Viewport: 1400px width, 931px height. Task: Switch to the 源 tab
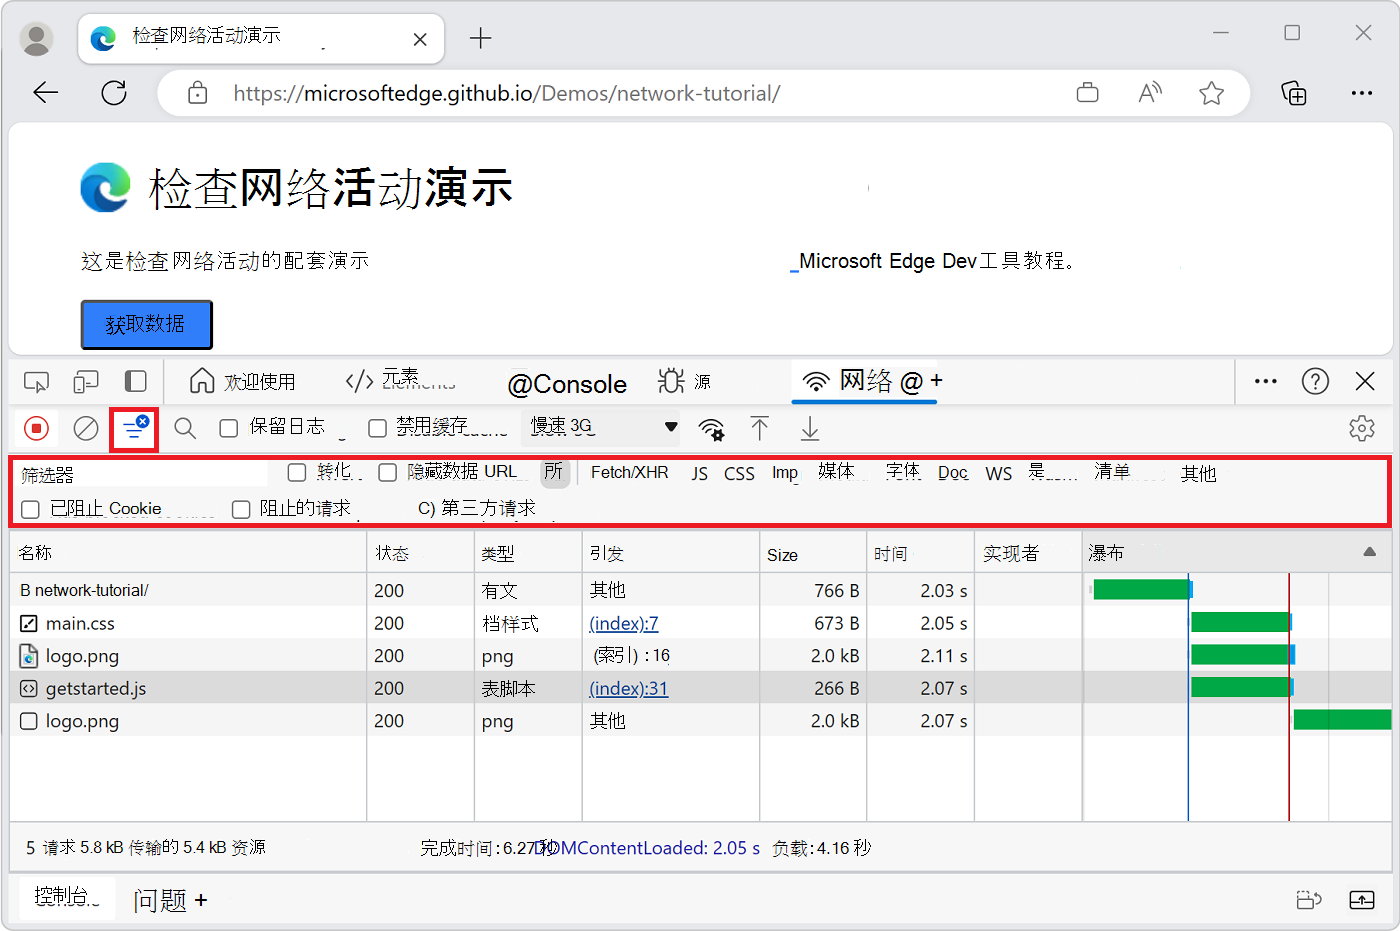pos(685,381)
